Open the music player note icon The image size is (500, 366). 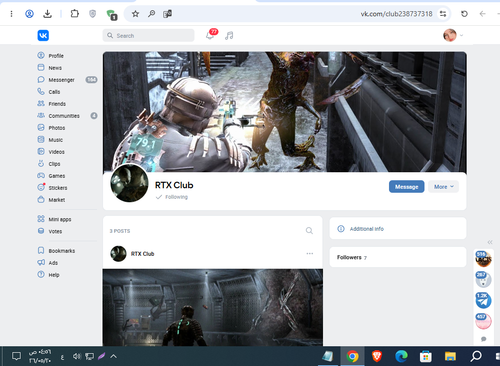click(x=229, y=36)
